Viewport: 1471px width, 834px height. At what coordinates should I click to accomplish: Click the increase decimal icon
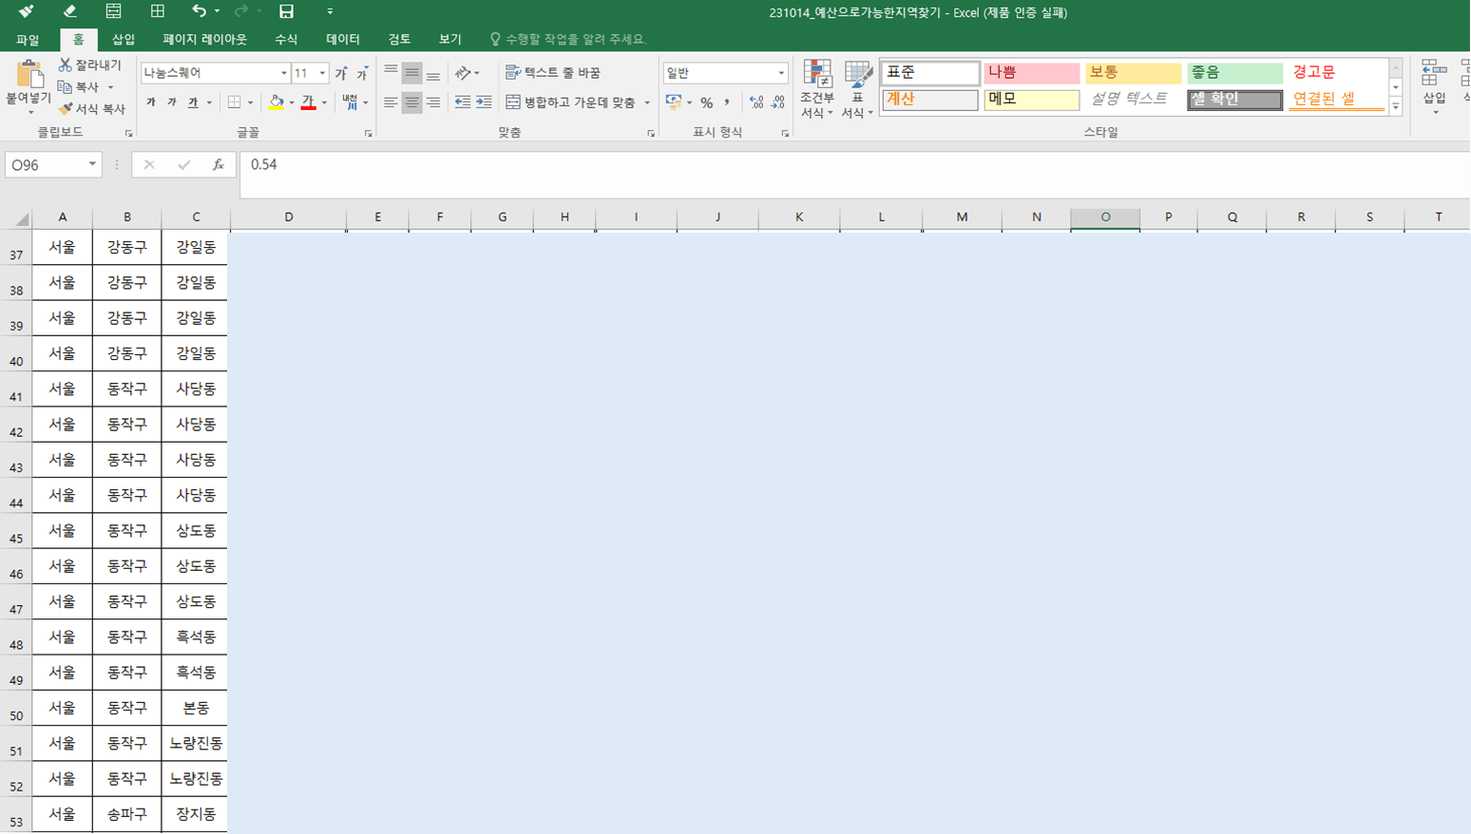[x=756, y=102]
